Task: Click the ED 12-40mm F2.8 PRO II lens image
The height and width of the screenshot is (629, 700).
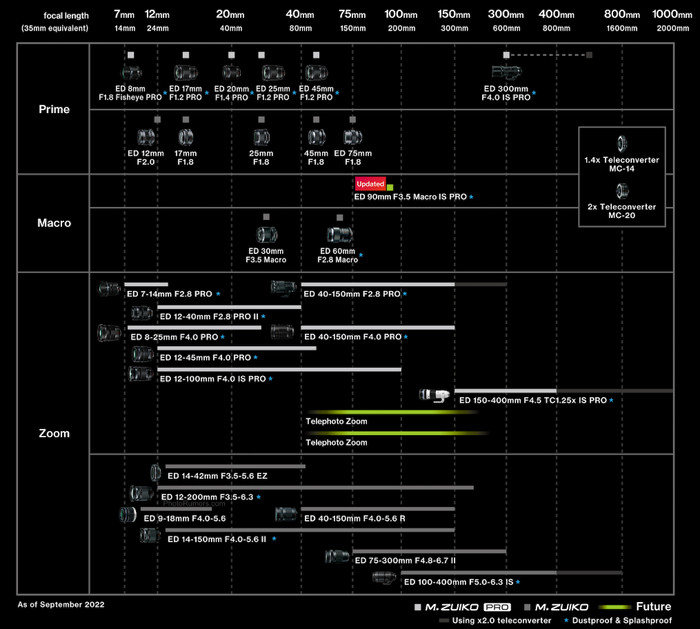Action: coord(142,313)
